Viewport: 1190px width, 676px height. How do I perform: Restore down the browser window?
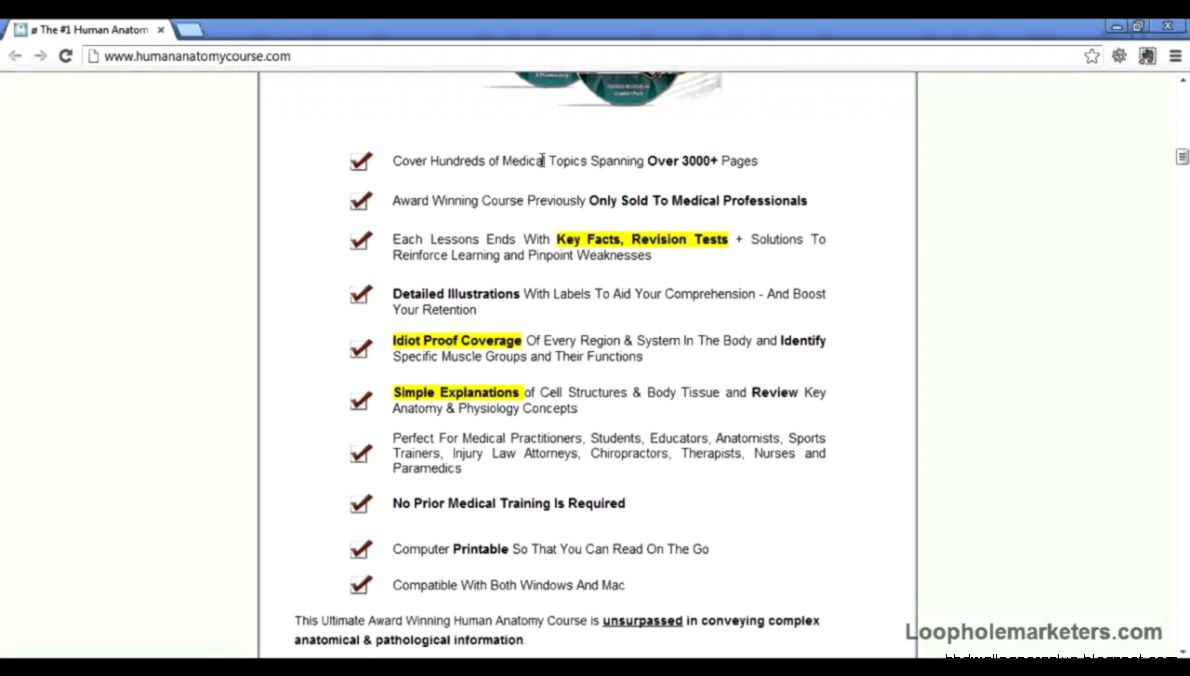point(1138,27)
